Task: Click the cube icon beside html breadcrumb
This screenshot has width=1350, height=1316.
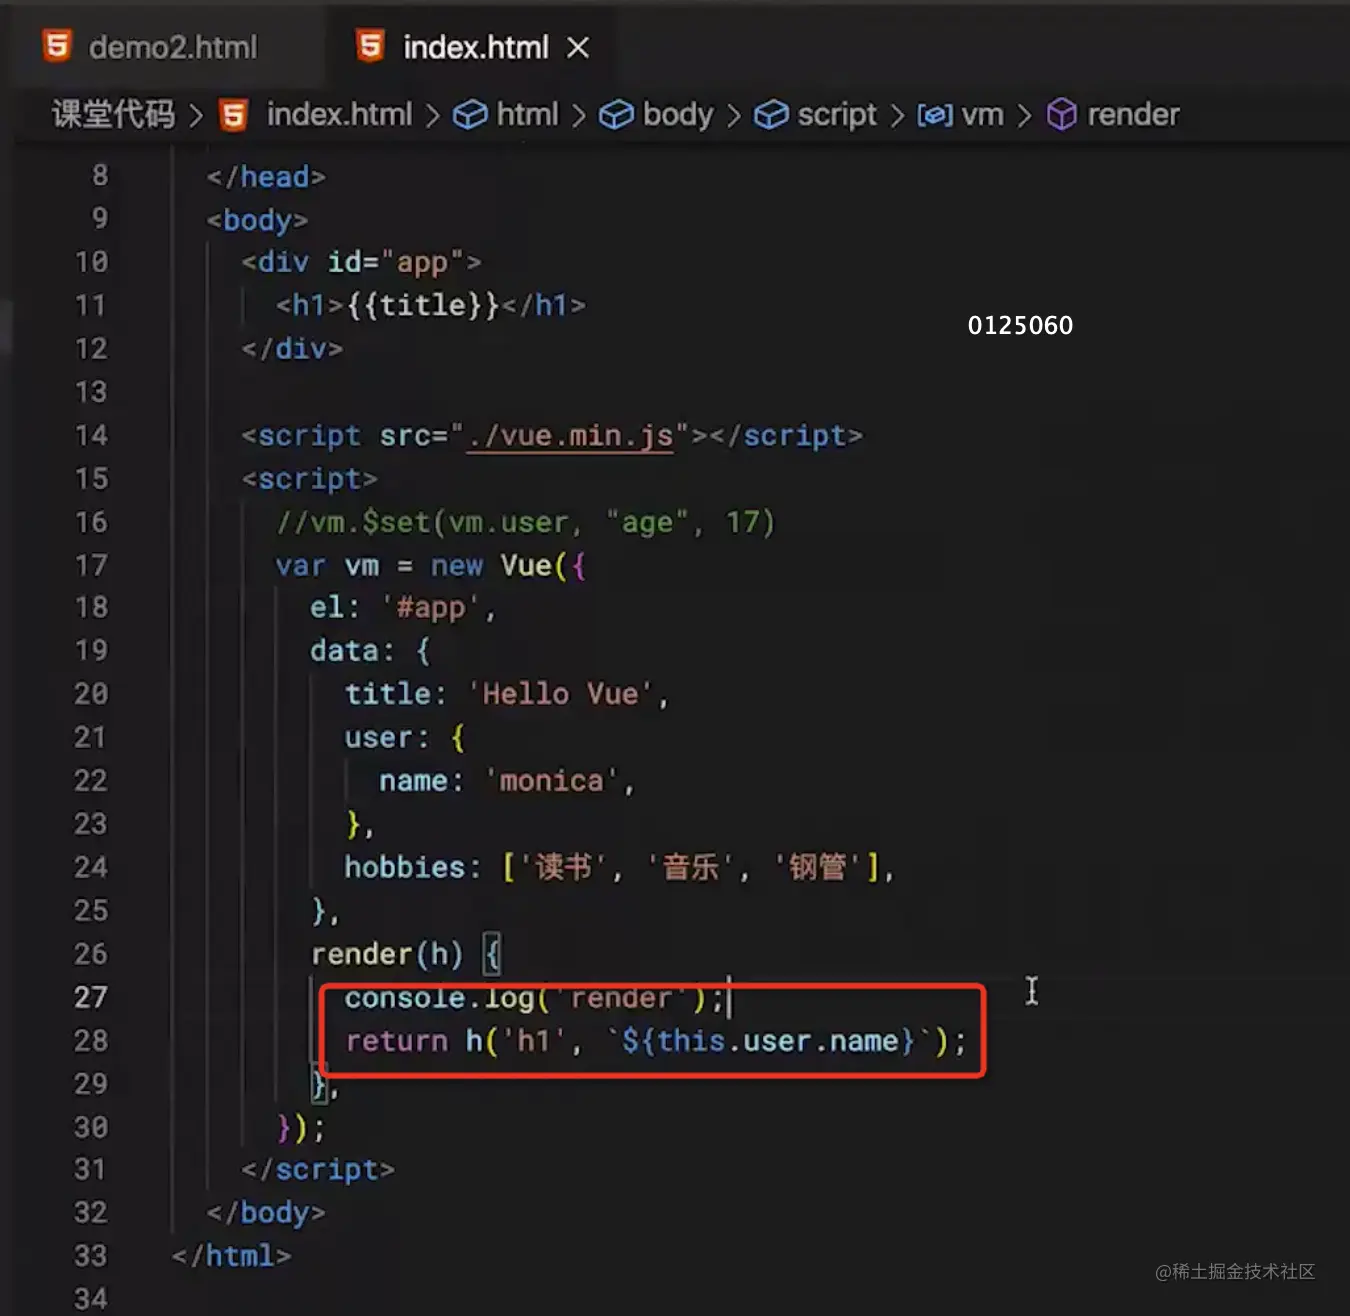Action: pyautogui.click(x=470, y=116)
